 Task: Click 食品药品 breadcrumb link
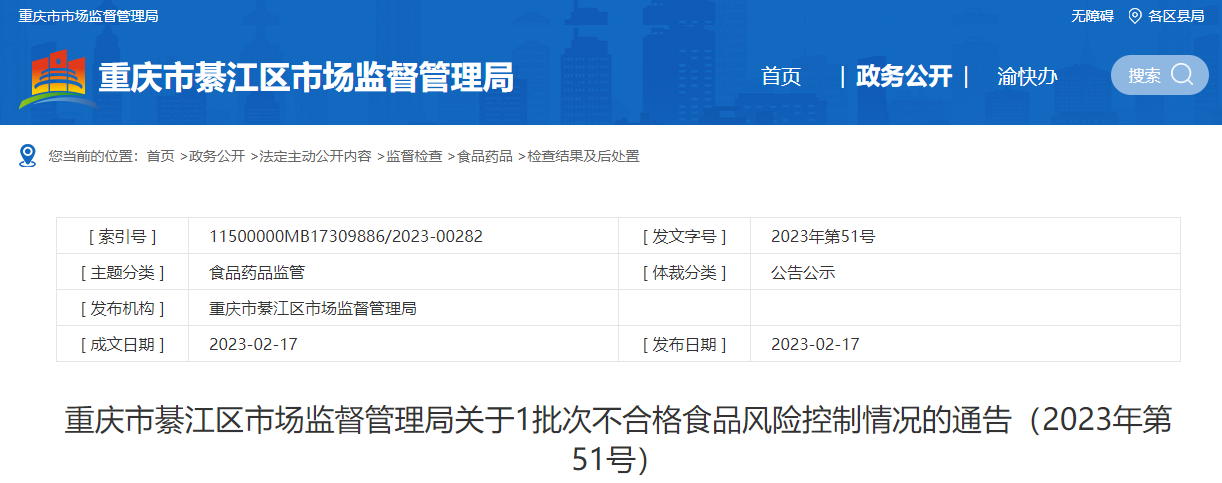485,156
